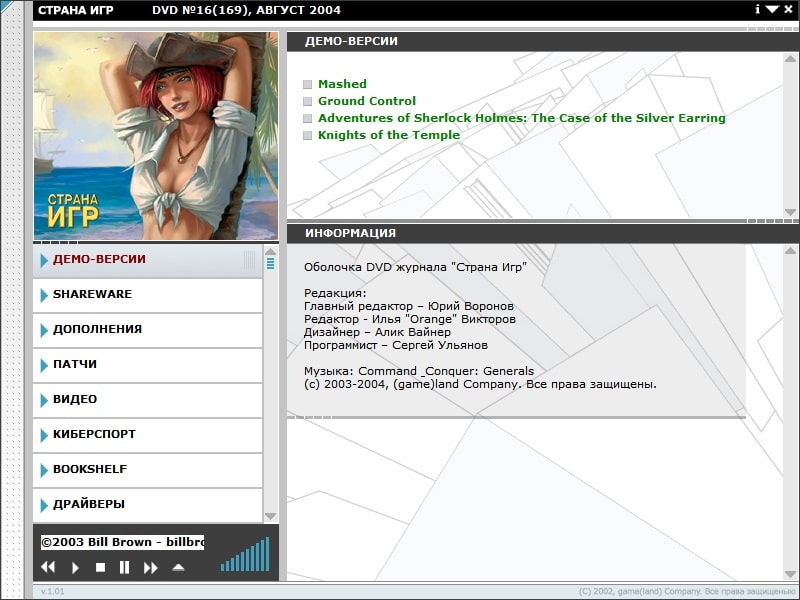Viewport: 800px width, 600px height.
Task: Click the ИНФОРМАЦИЯ panel header
Action: pos(542,233)
